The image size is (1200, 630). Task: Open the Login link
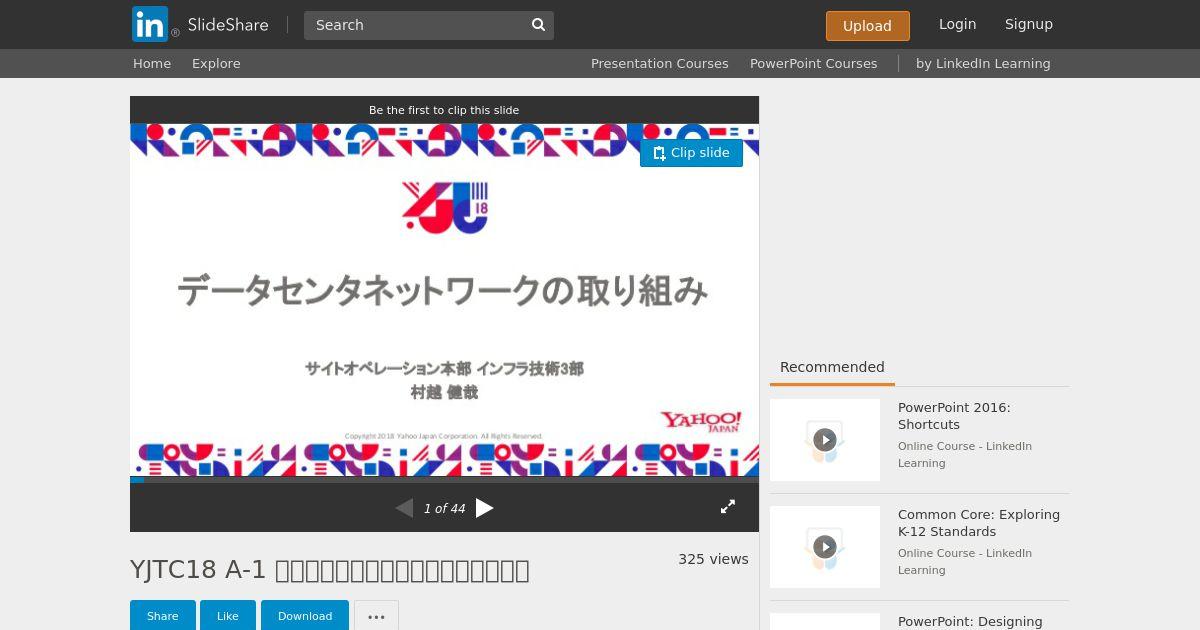click(957, 24)
